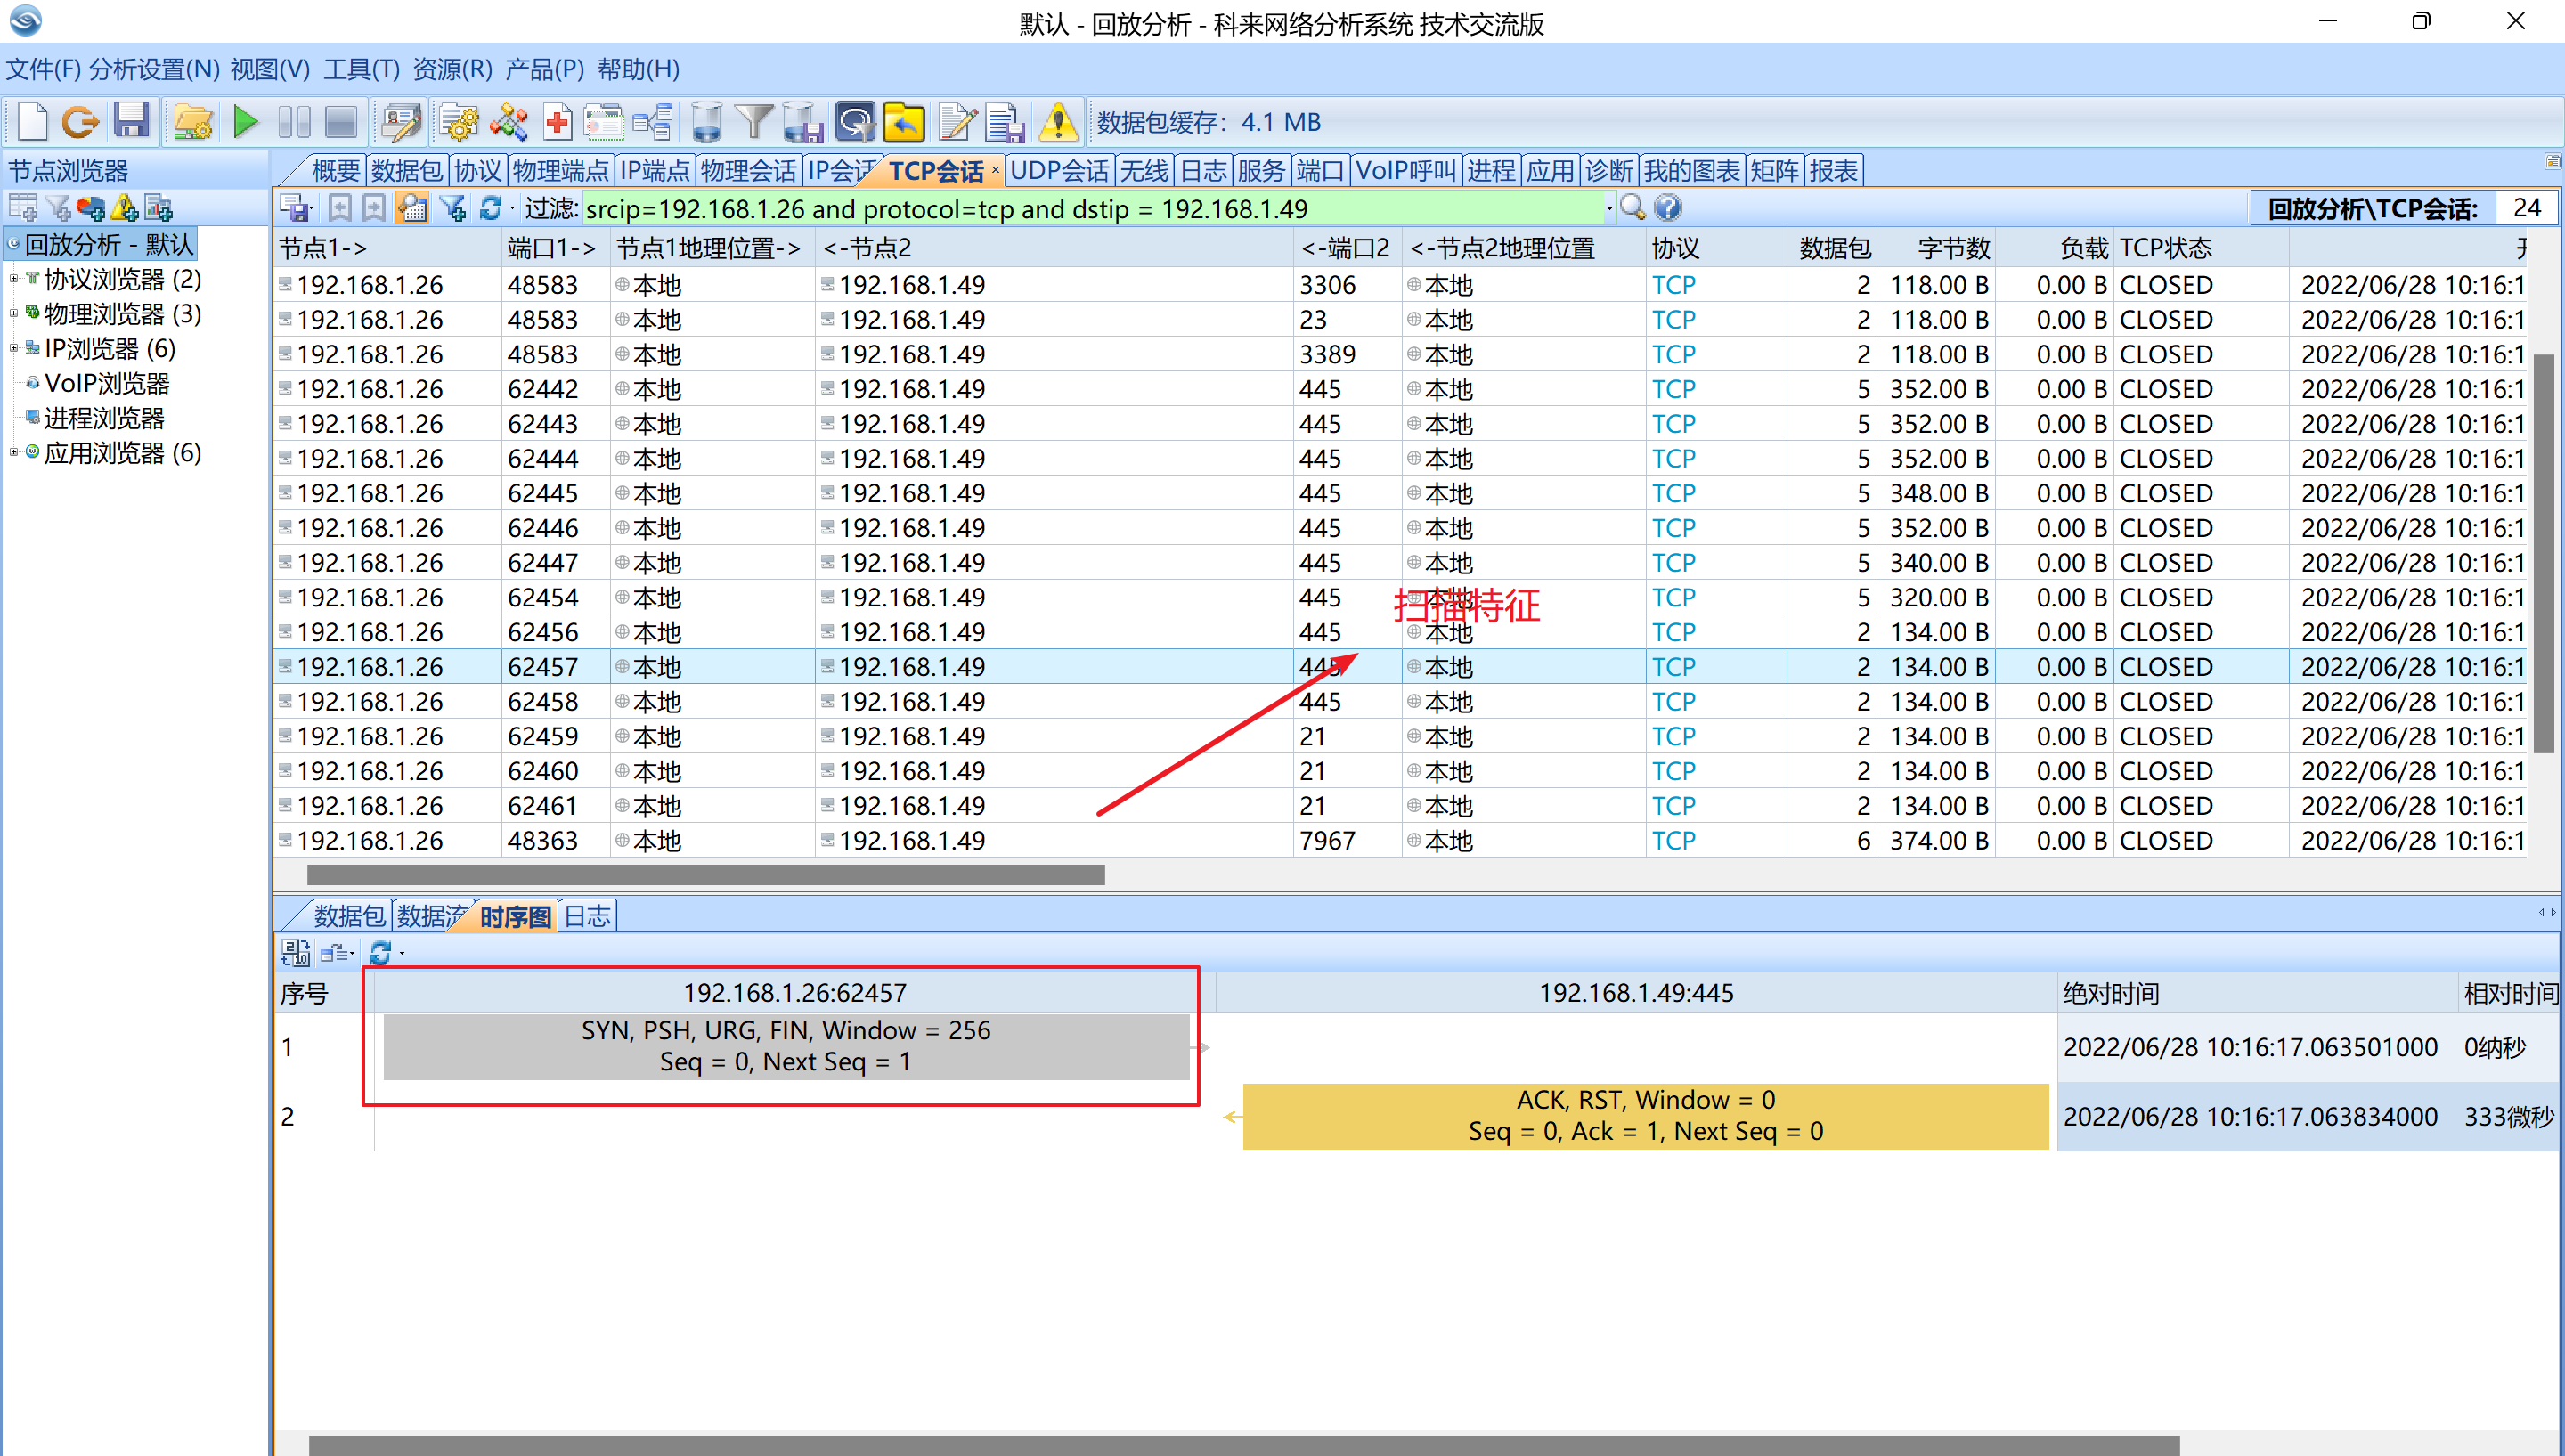Toggle the highlighted session detail view icon
2565x1456 pixels.
412,208
